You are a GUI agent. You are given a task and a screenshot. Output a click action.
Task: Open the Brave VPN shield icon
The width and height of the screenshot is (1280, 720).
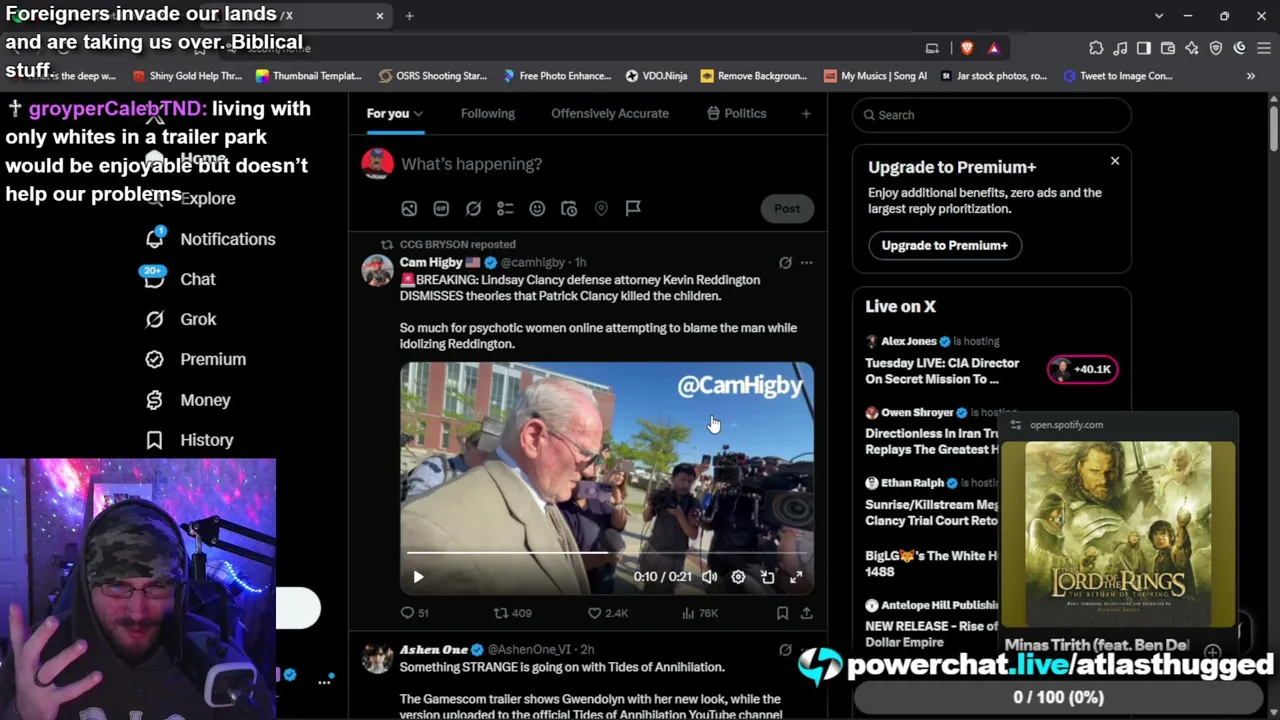click(1216, 48)
